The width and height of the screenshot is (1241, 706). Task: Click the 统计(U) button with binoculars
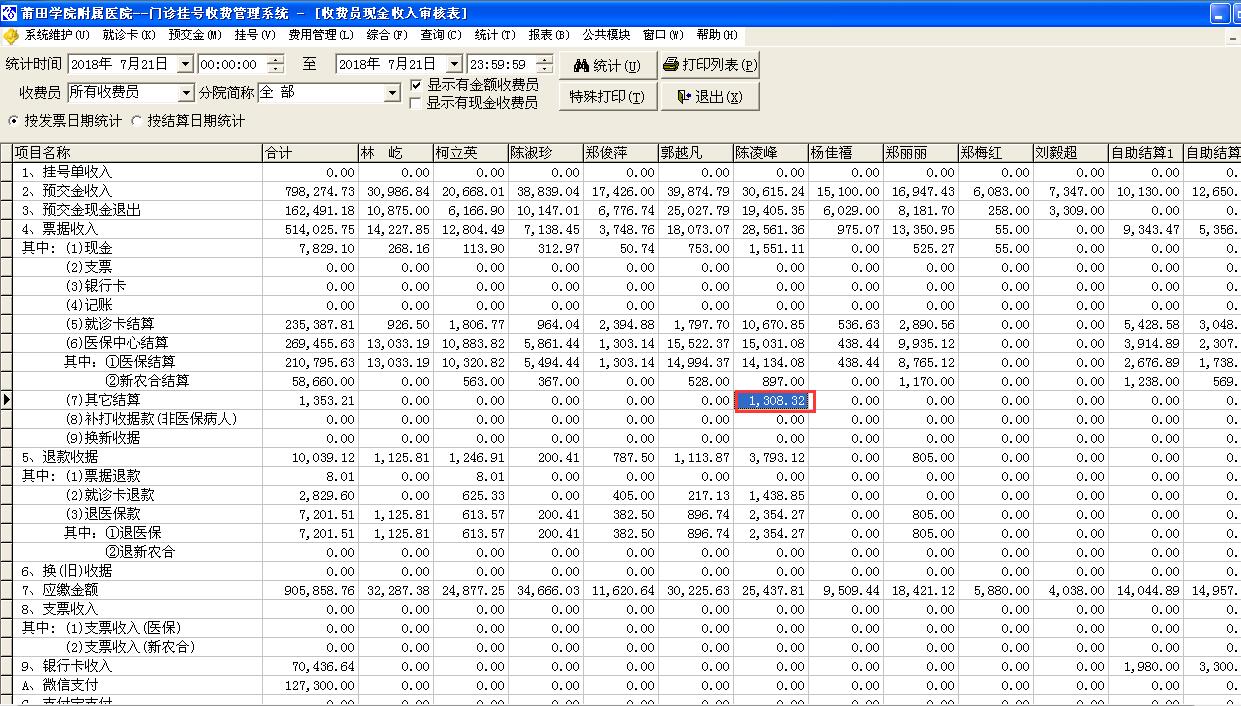click(x=609, y=66)
